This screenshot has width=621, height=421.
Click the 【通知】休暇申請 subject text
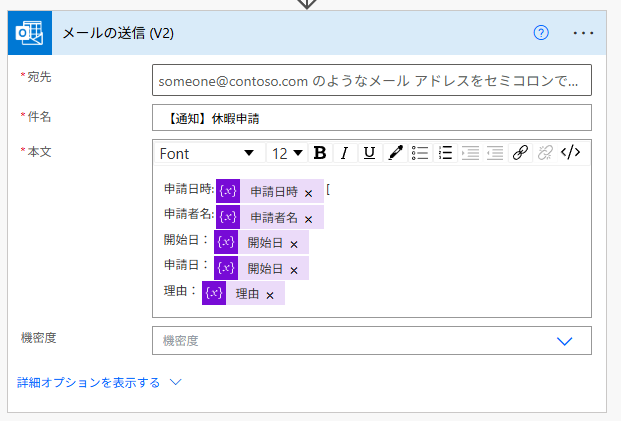[x=212, y=118]
